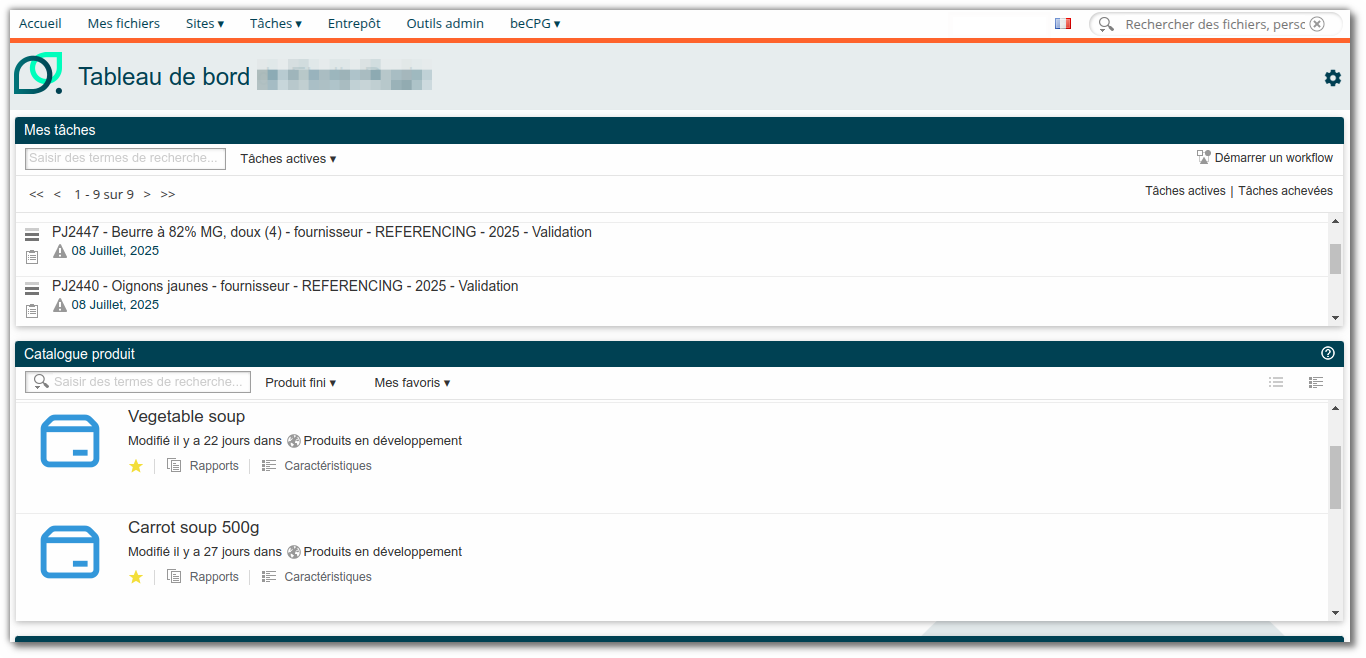Screen dimensions: 1366x658
Task: Go to the Entrepôt menu item
Action: click(354, 23)
